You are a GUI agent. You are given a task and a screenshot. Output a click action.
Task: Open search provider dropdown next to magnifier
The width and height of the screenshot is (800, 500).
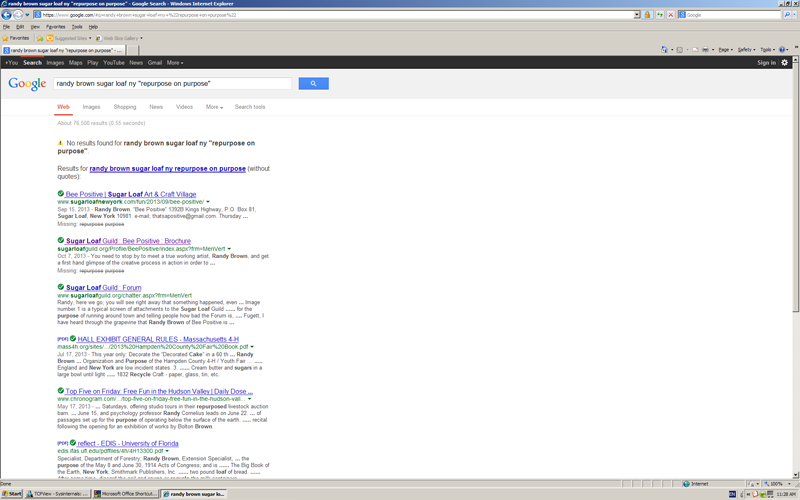794,15
